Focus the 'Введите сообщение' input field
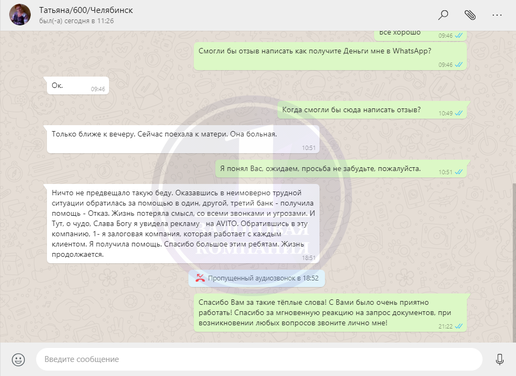516x376 pixels. coord(259,359)
